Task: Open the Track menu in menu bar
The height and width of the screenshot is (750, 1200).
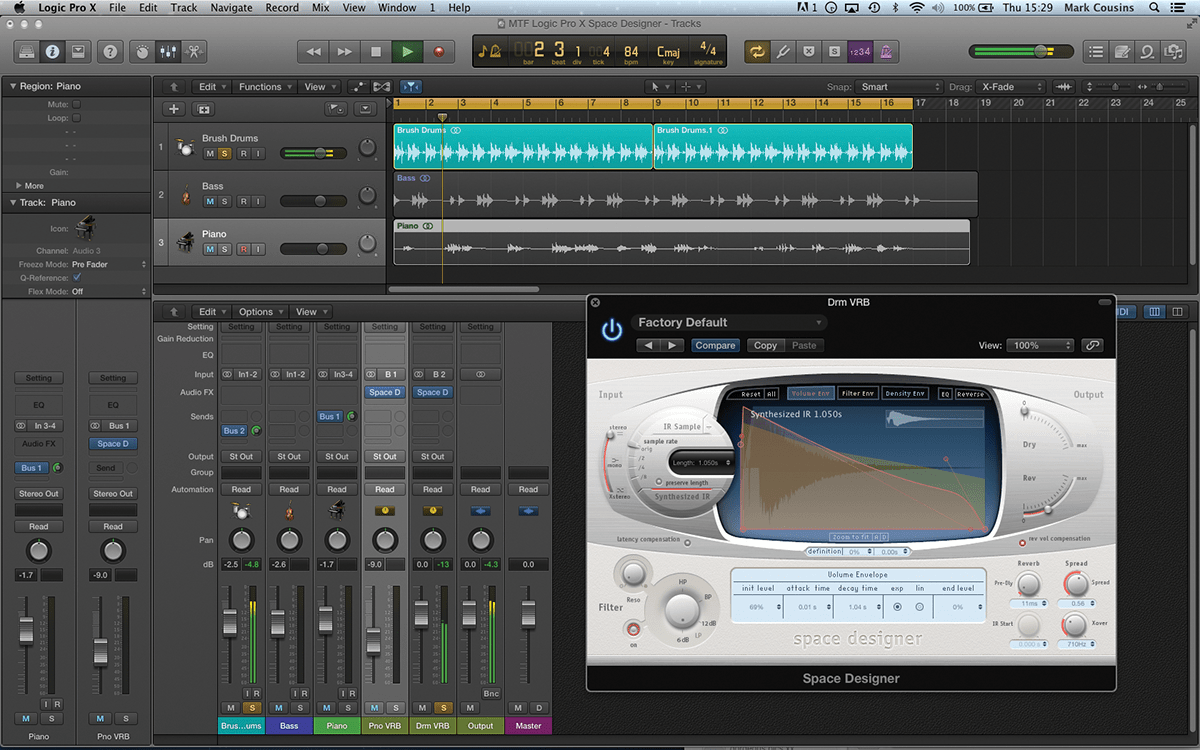Action: pos(184,8)
